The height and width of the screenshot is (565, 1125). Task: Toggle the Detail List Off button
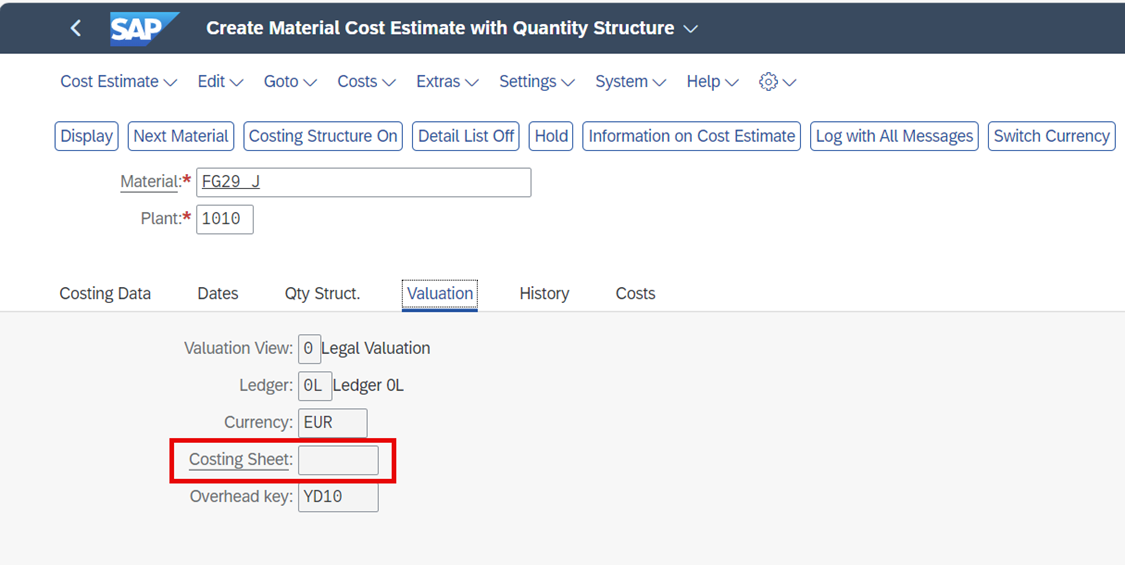pyautogui.click(x=466, y=136)
